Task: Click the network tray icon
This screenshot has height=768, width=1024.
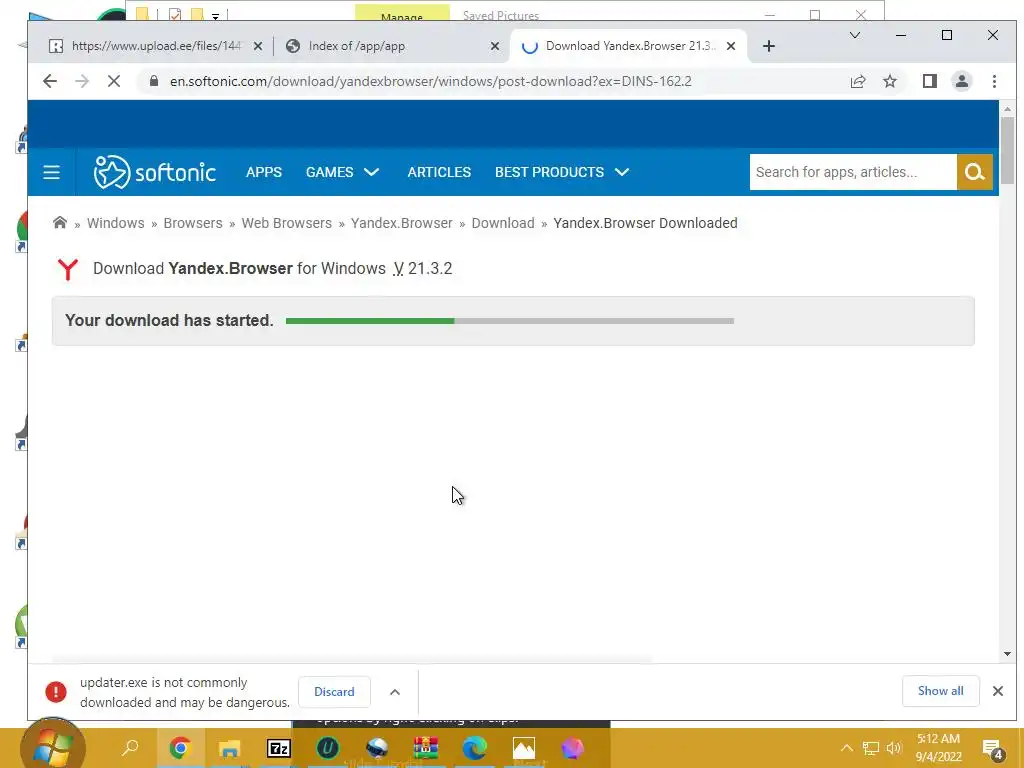Action: (871, 748)
